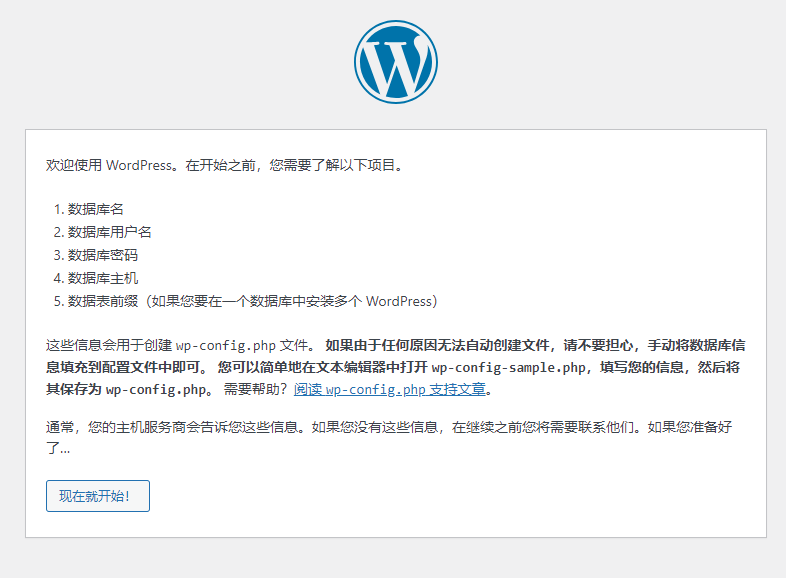Click list item 数据库密码
This screenshot has width=786, height=578.
coord(102,255)
